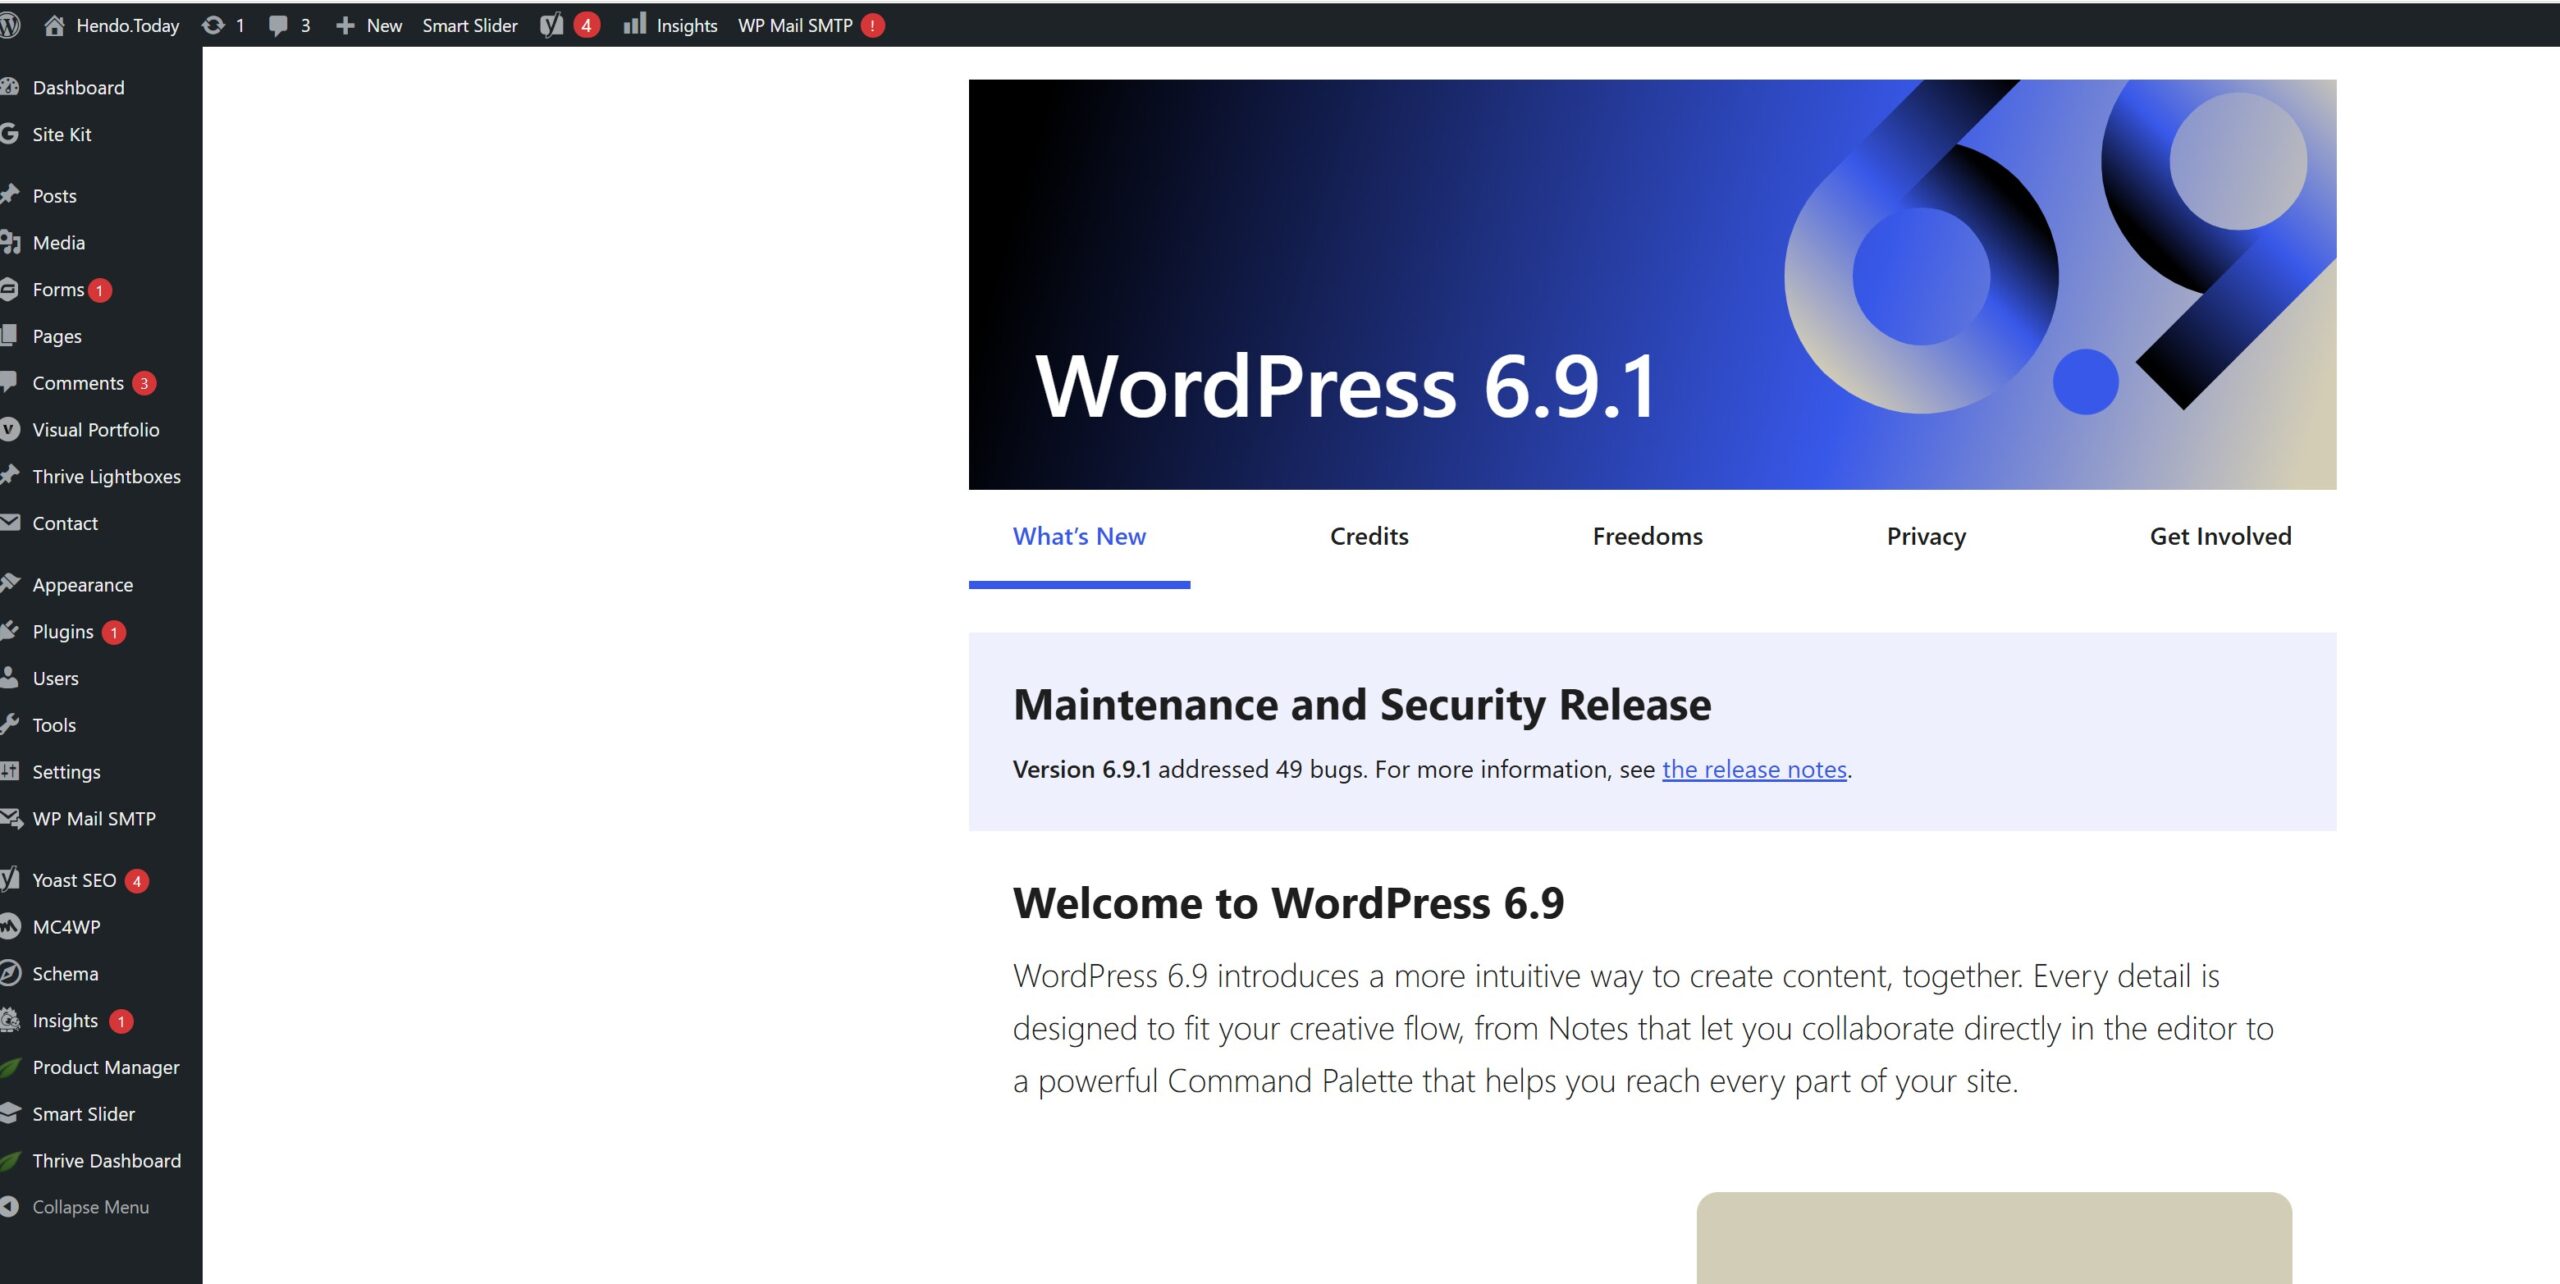
Task: Click the Site Kit Google icon
Action: tap(10, 134)
